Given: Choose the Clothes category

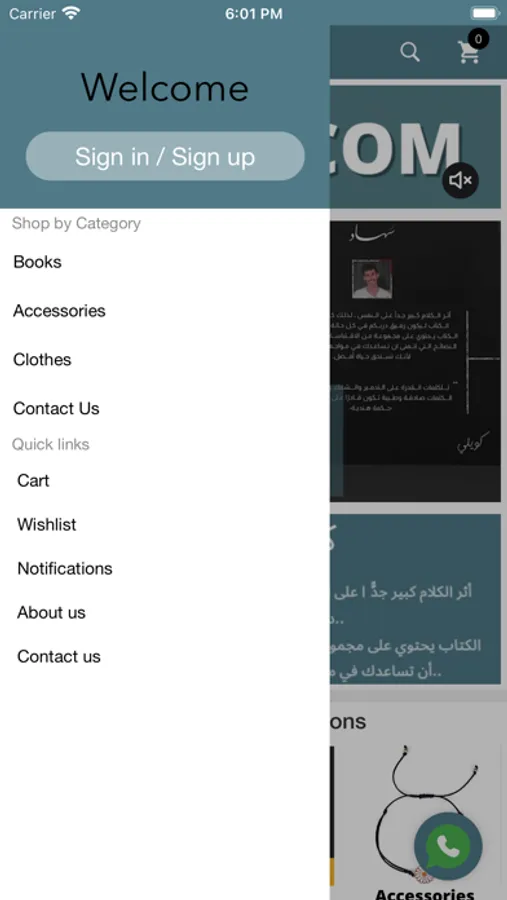Looking at the screenshot, I should click(42, 359).
